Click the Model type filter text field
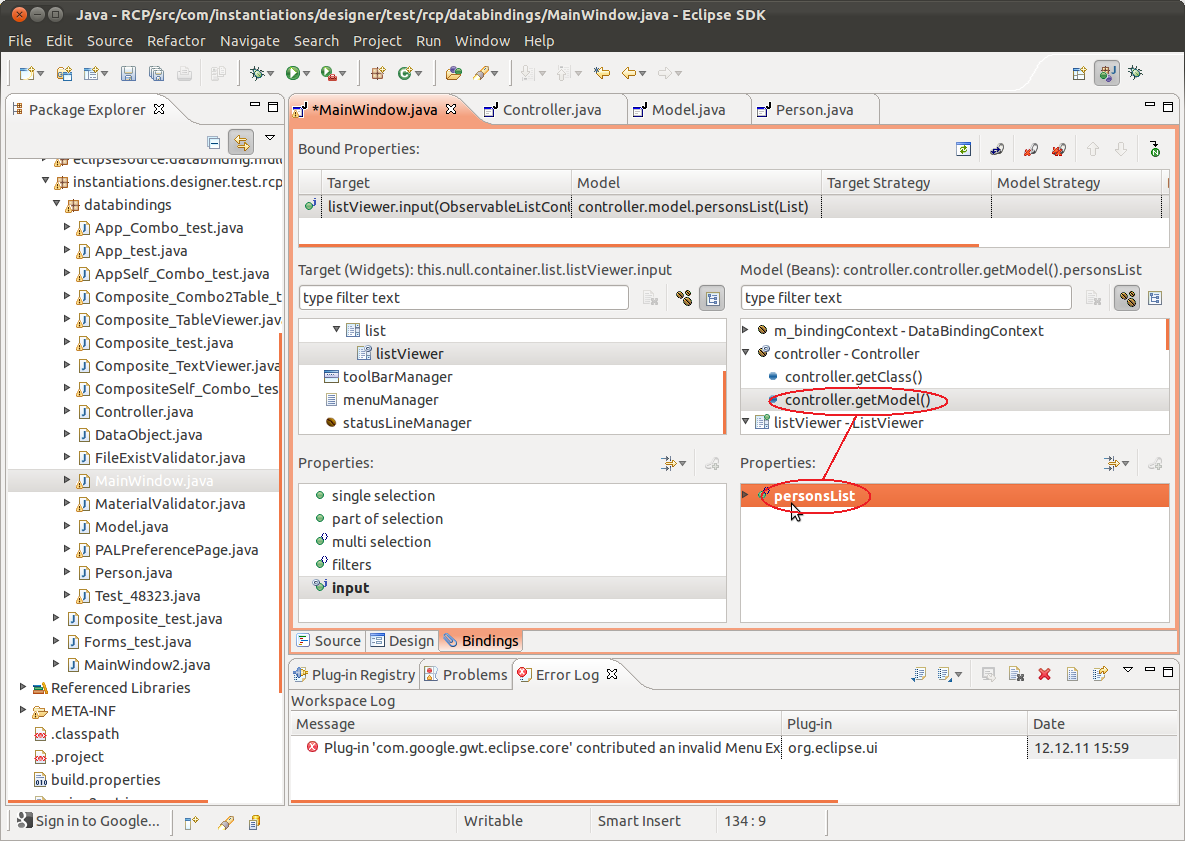Viewport: 1185px width, 841px height. (905, 298)
